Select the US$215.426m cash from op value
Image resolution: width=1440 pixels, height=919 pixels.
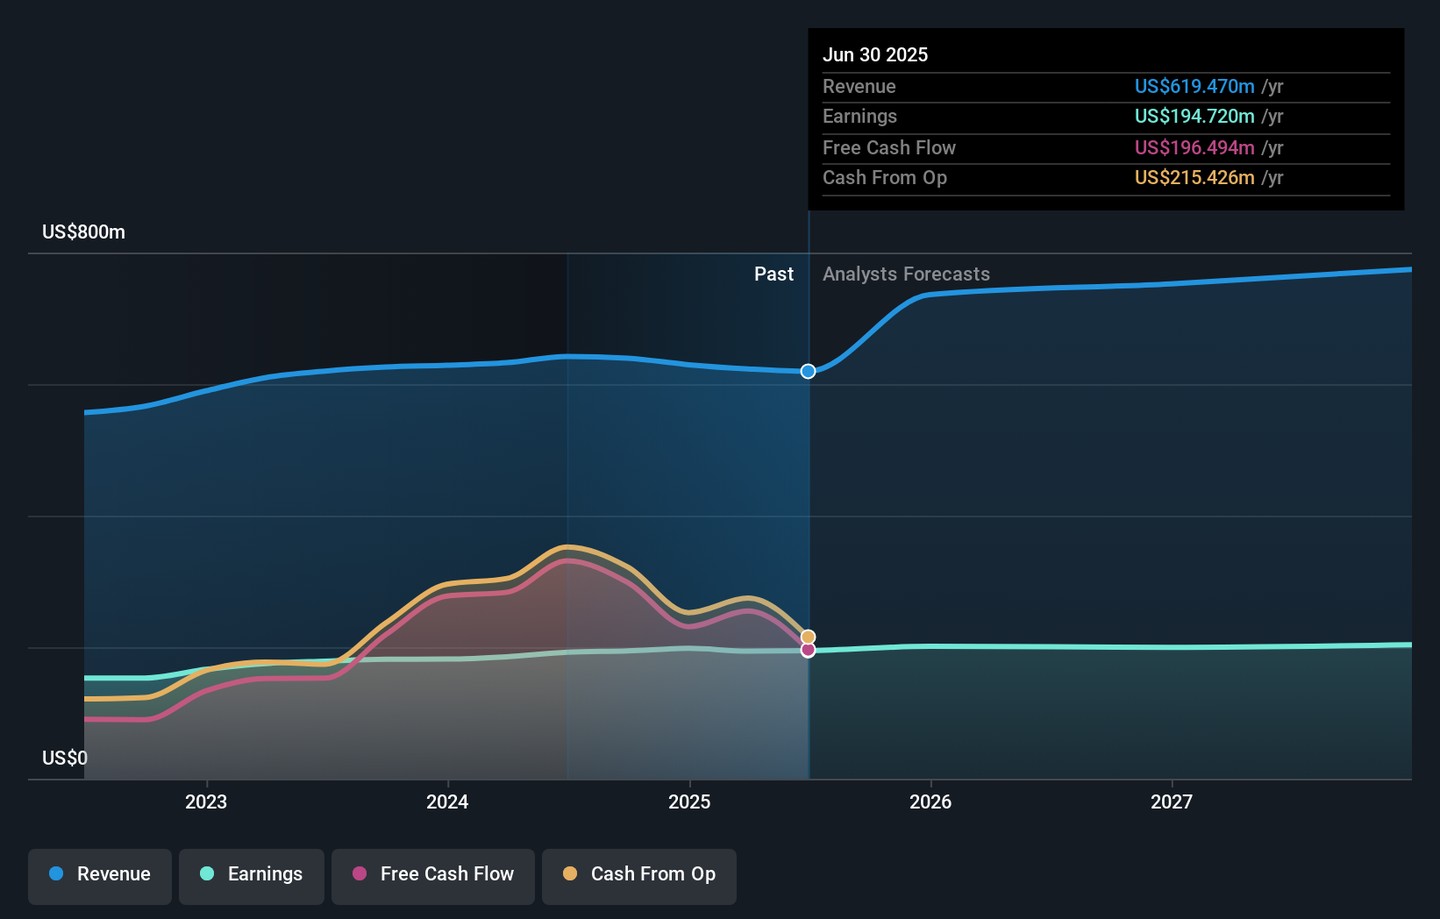coord(1194,178)
